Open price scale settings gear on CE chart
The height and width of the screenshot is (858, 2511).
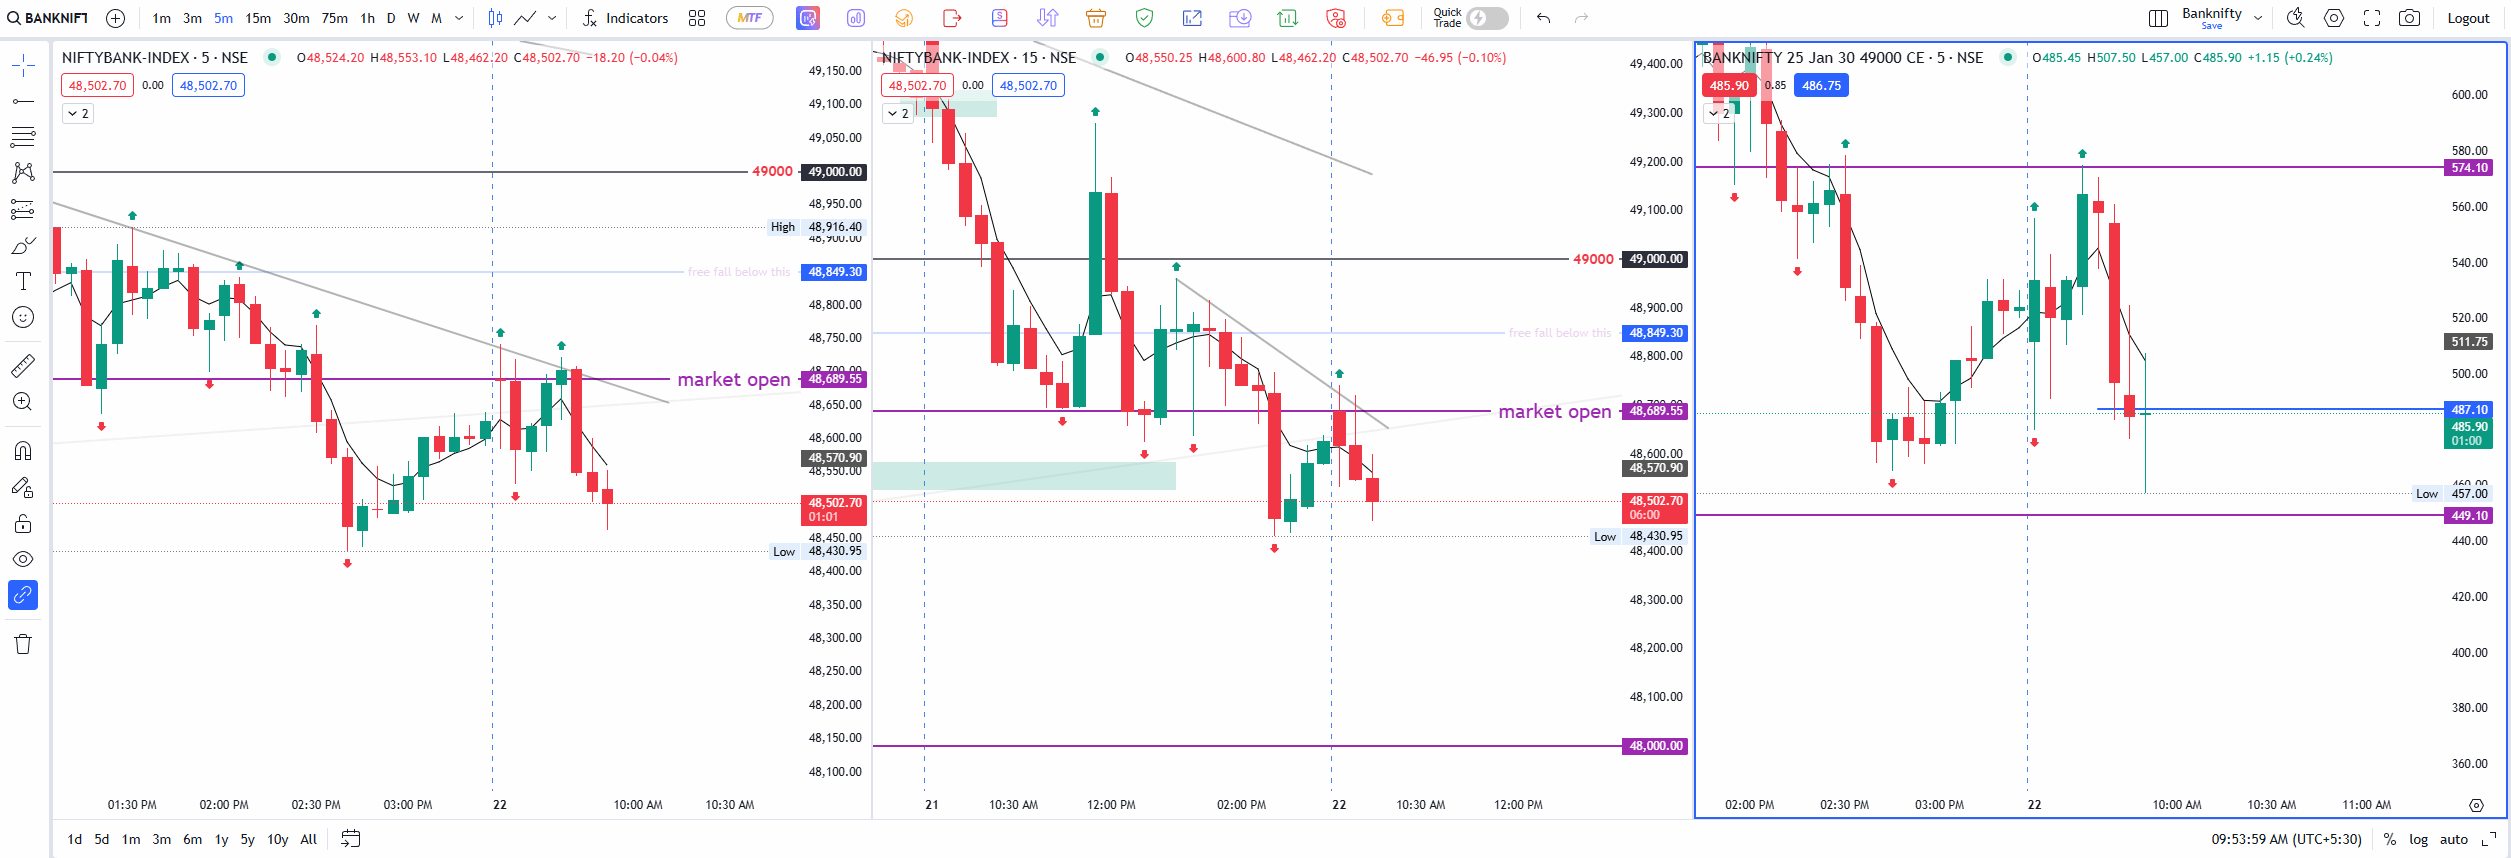coord(2476,805)
